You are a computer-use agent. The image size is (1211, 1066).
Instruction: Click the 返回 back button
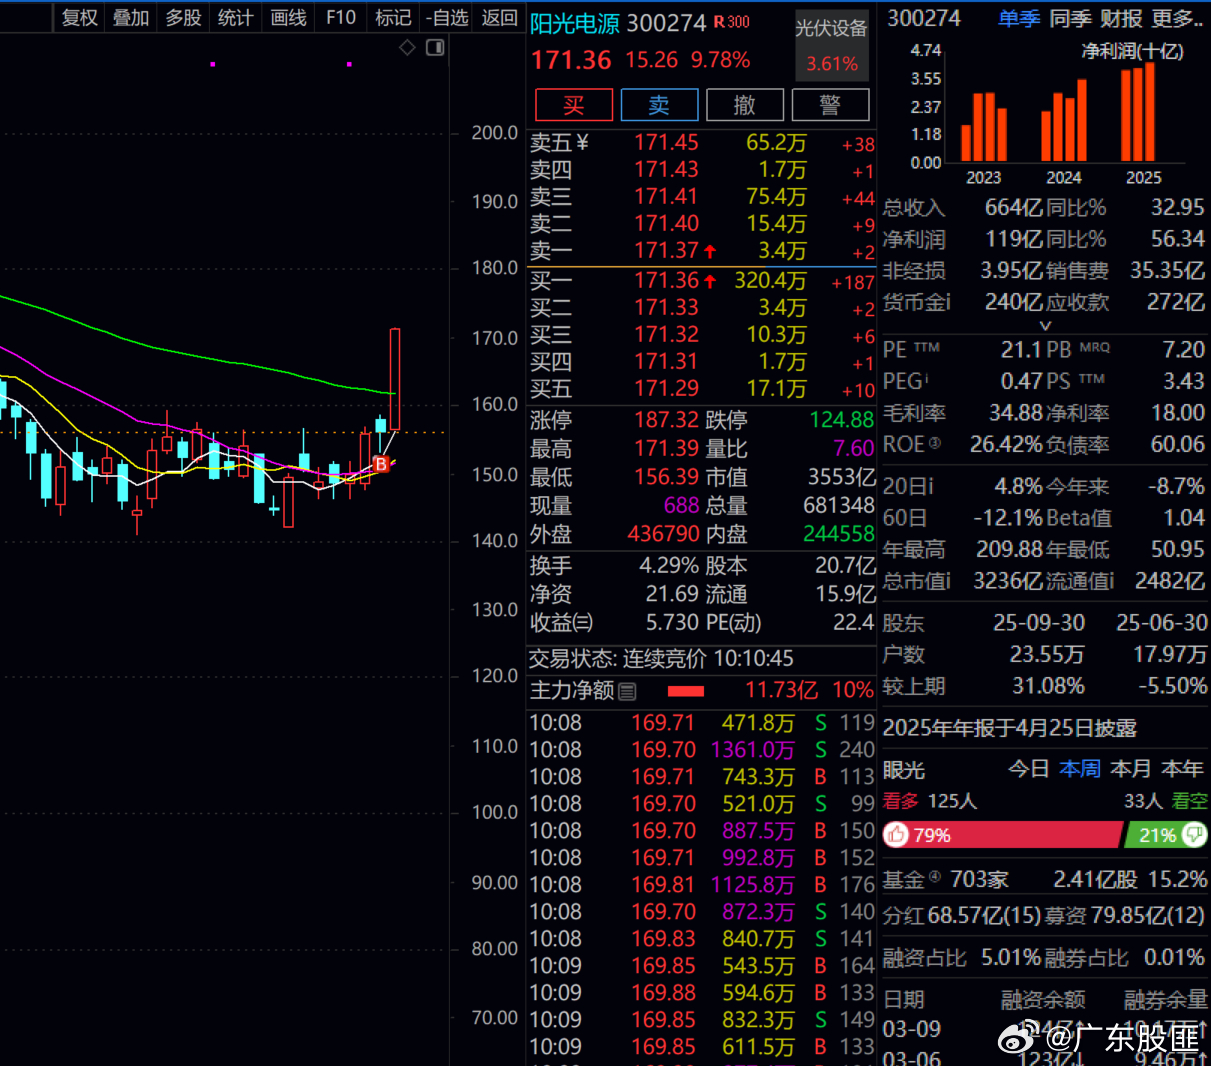click(499, 18)
